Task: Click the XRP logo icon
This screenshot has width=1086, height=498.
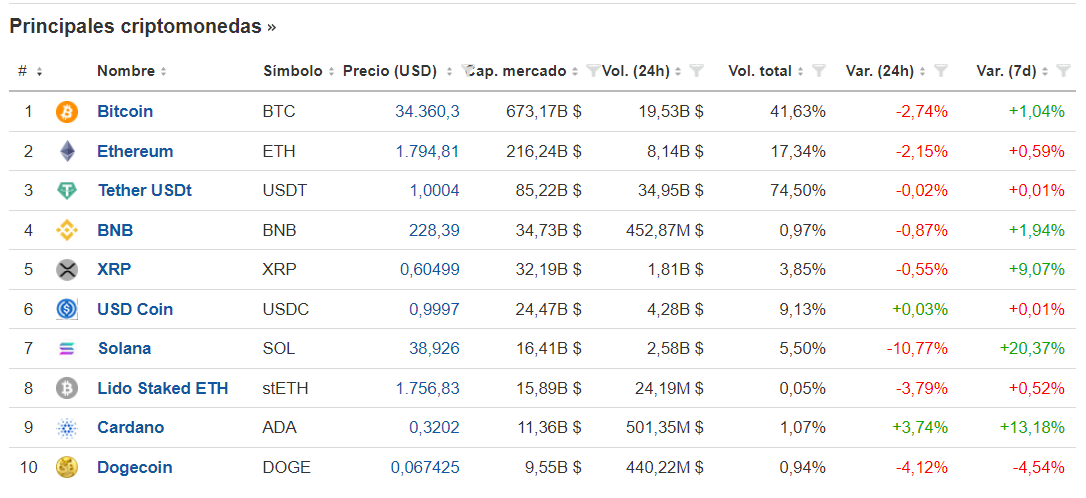Action: [67, 269]
